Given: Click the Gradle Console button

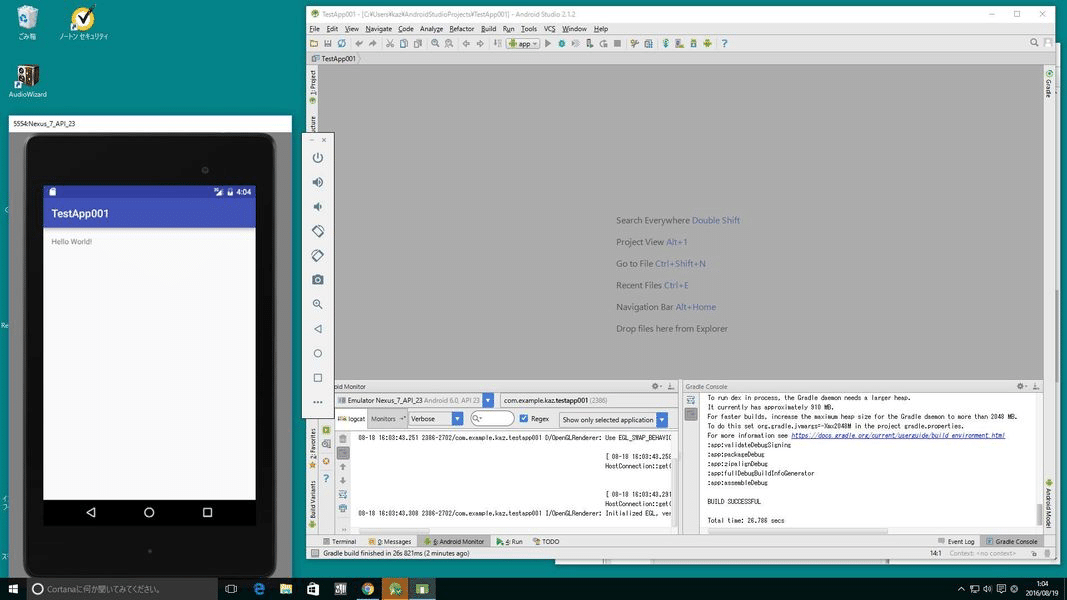Looking at the screenshot, I should pos(1012,541).
